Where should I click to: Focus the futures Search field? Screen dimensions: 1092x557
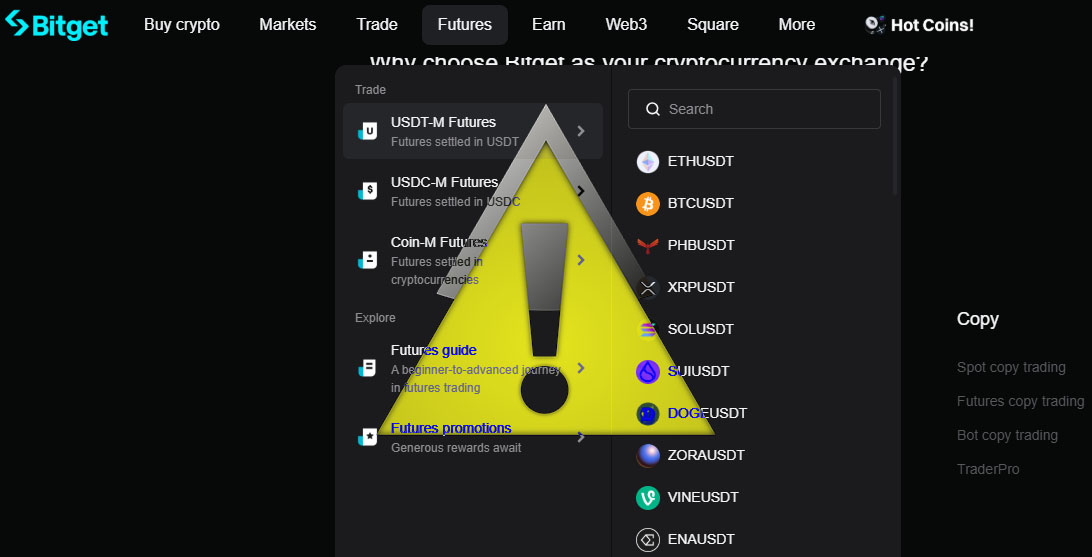[754, 109]
